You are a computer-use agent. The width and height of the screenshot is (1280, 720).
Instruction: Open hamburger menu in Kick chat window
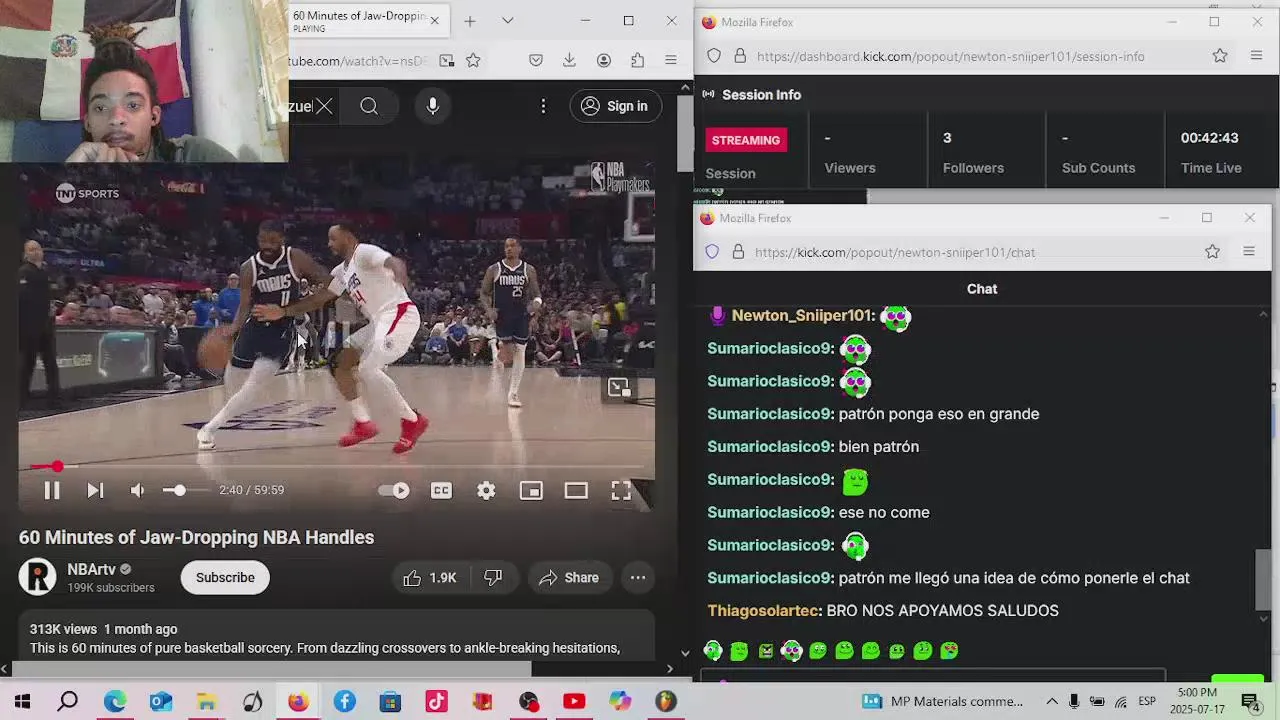[x=1248, y=252]
